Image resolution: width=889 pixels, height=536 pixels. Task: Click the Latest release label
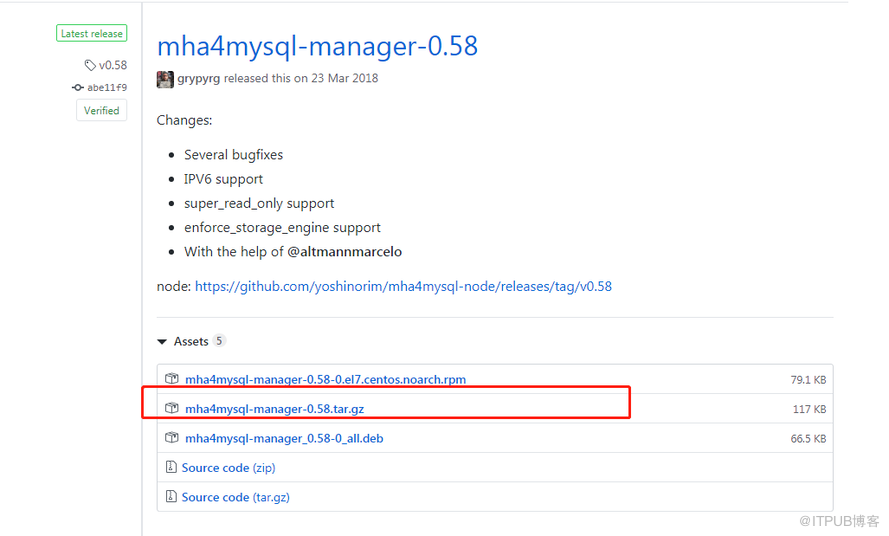(91, 34)
